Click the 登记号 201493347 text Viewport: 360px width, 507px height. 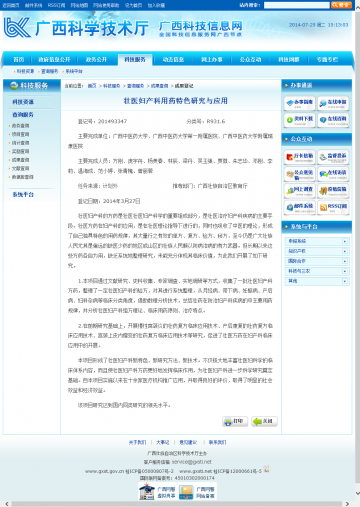102,121
